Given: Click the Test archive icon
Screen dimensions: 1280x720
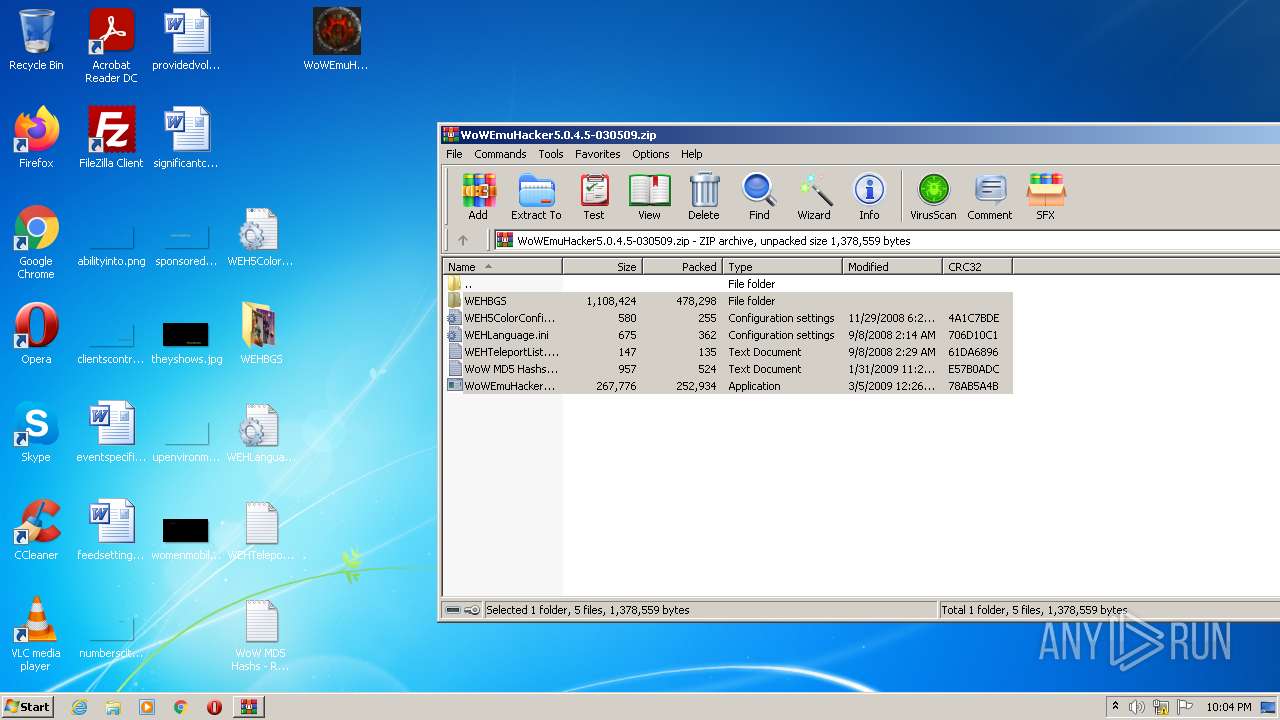Looking at the screenshot, I should tap(594, 196).
